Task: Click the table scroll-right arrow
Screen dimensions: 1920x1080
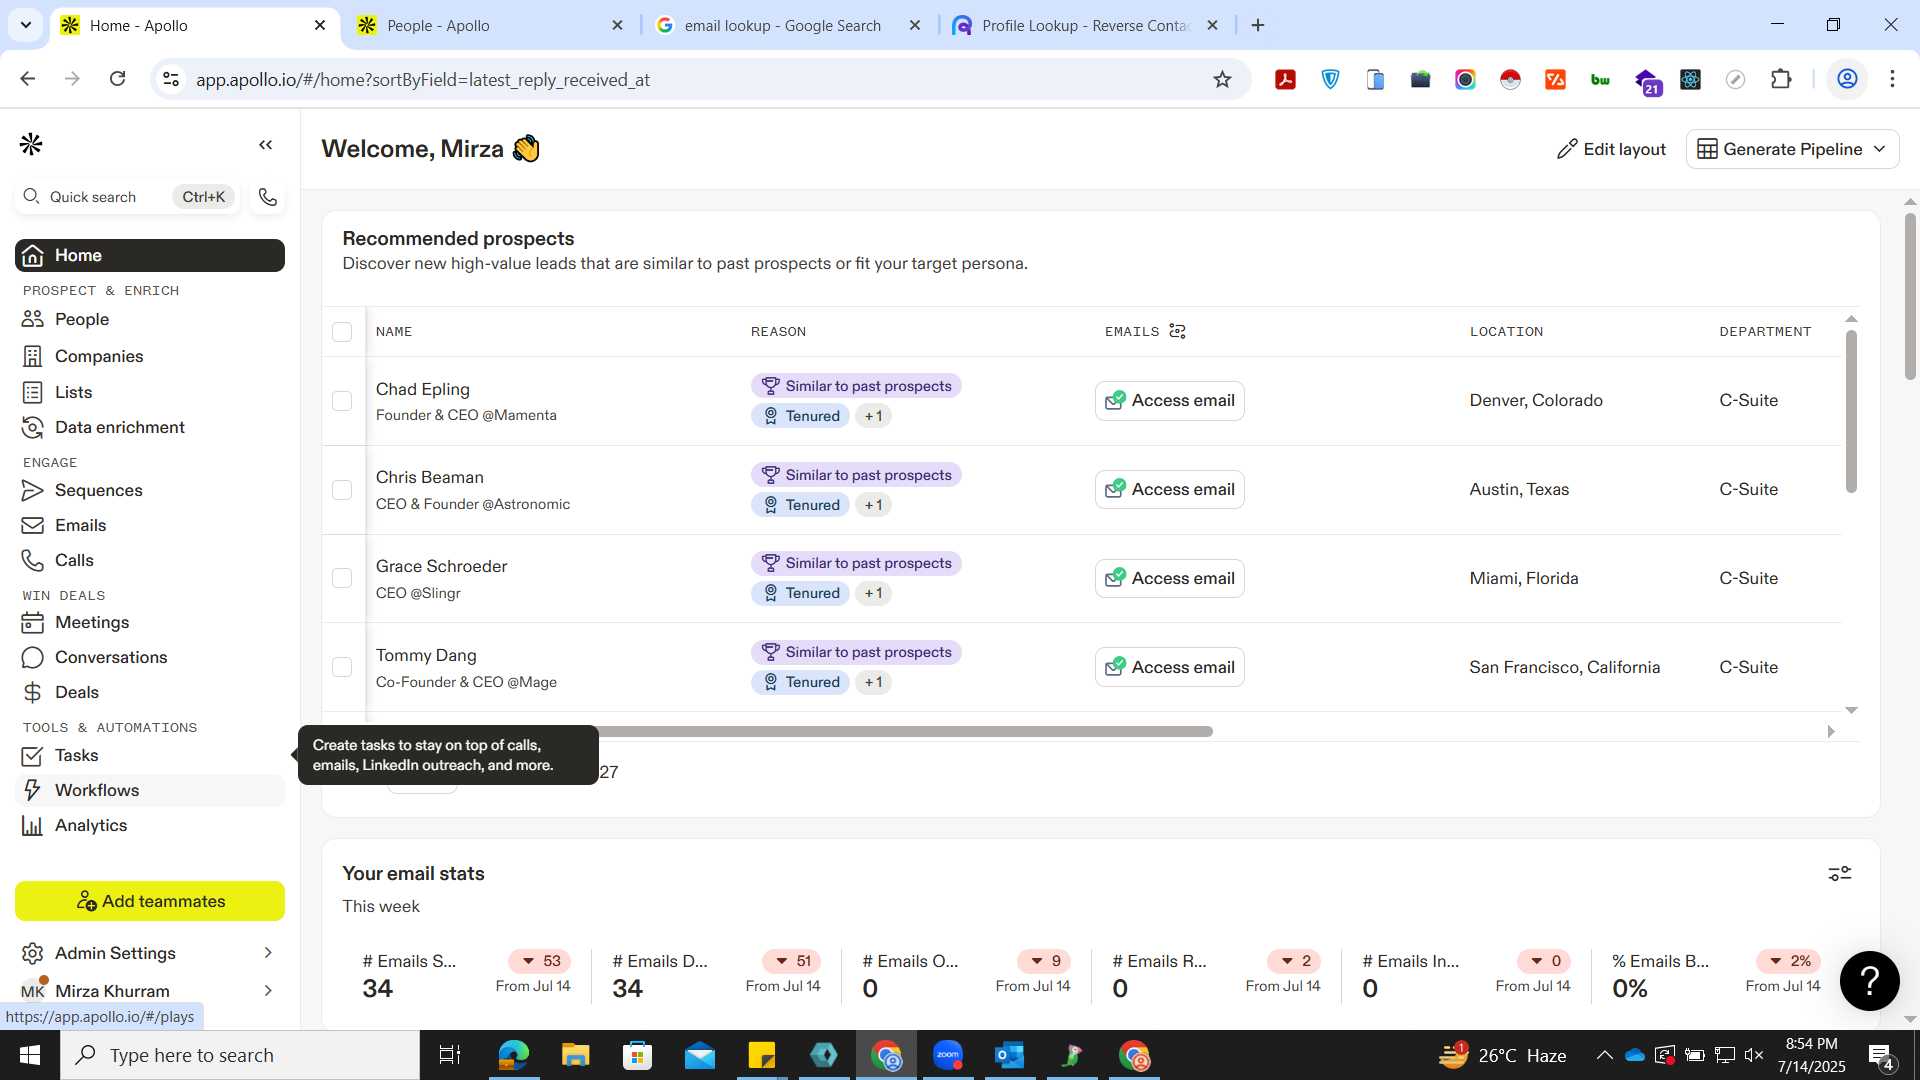Action: click(x=1831, y=731)
